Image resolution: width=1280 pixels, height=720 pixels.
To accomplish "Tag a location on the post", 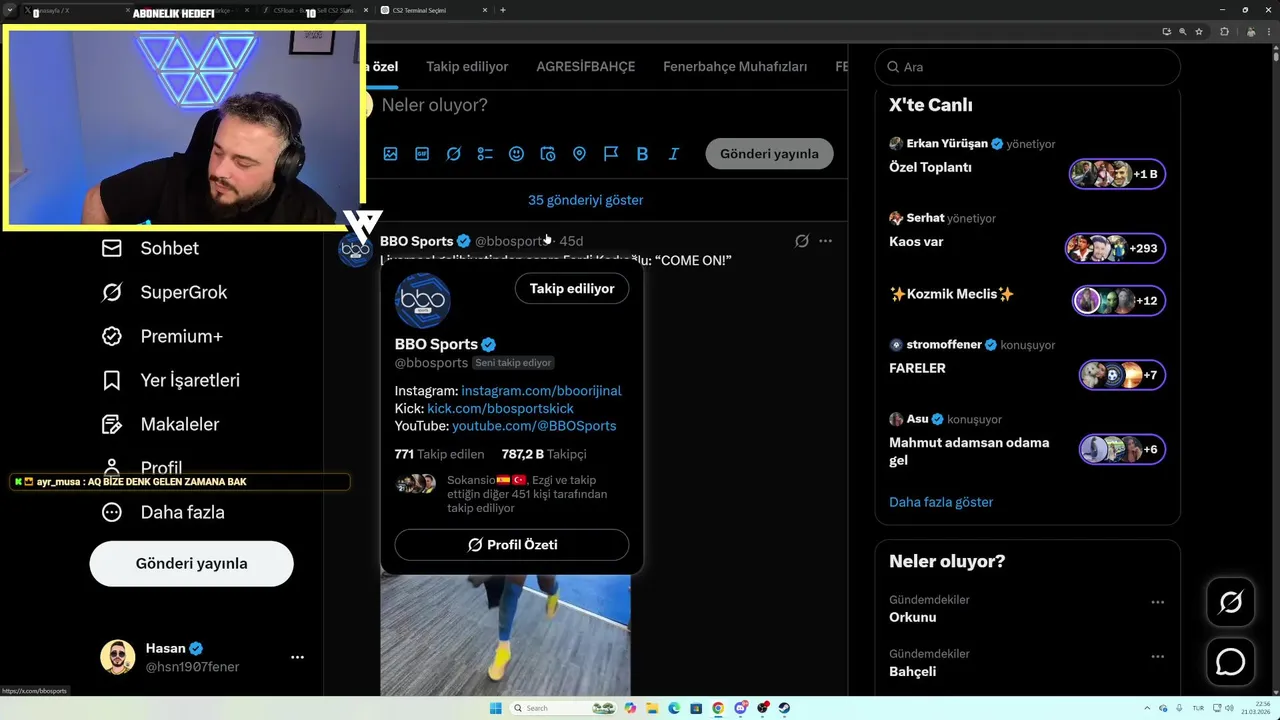I will 579,154.
